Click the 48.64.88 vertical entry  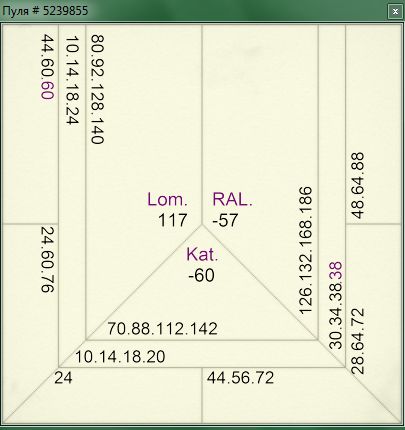coord(358,185)
